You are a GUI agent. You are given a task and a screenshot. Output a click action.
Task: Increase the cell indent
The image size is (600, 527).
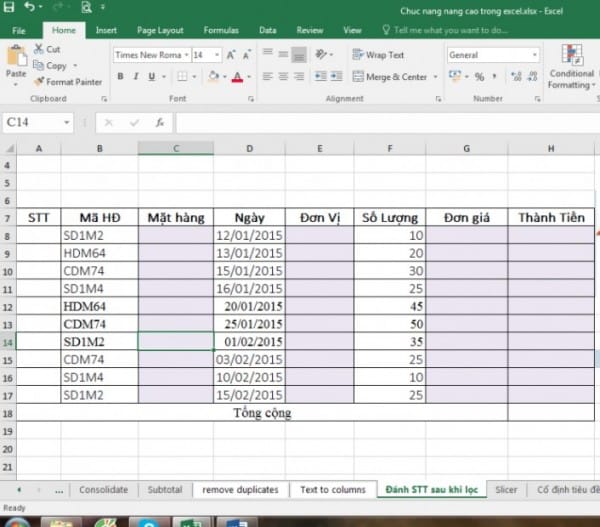coord(336,77)
